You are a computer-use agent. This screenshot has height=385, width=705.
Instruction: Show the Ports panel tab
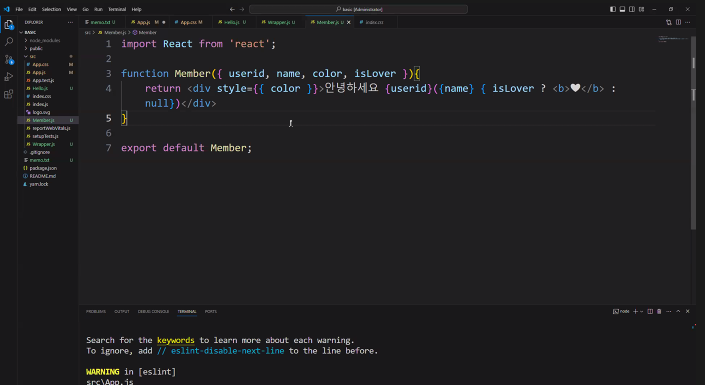[210, 311]
